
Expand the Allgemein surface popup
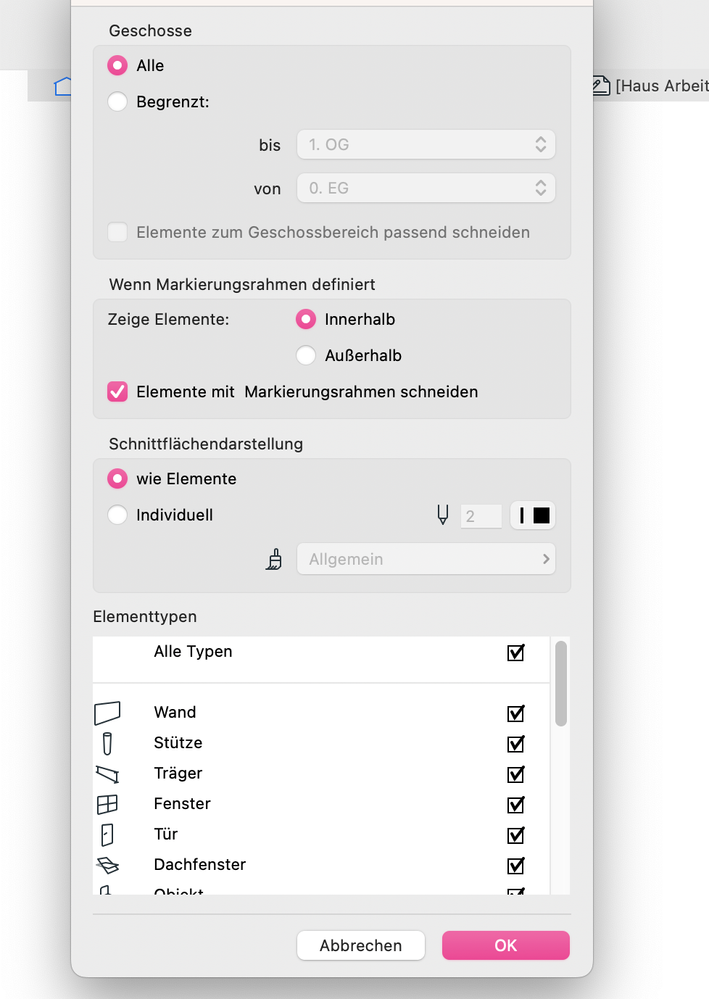[x=426, y=559]
